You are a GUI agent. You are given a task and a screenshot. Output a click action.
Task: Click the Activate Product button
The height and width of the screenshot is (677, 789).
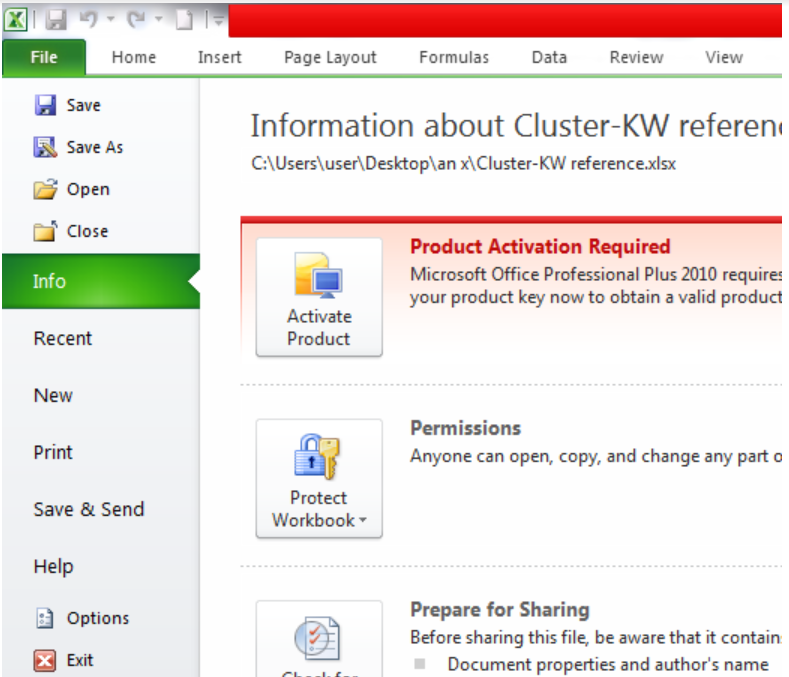click(319, 297)
